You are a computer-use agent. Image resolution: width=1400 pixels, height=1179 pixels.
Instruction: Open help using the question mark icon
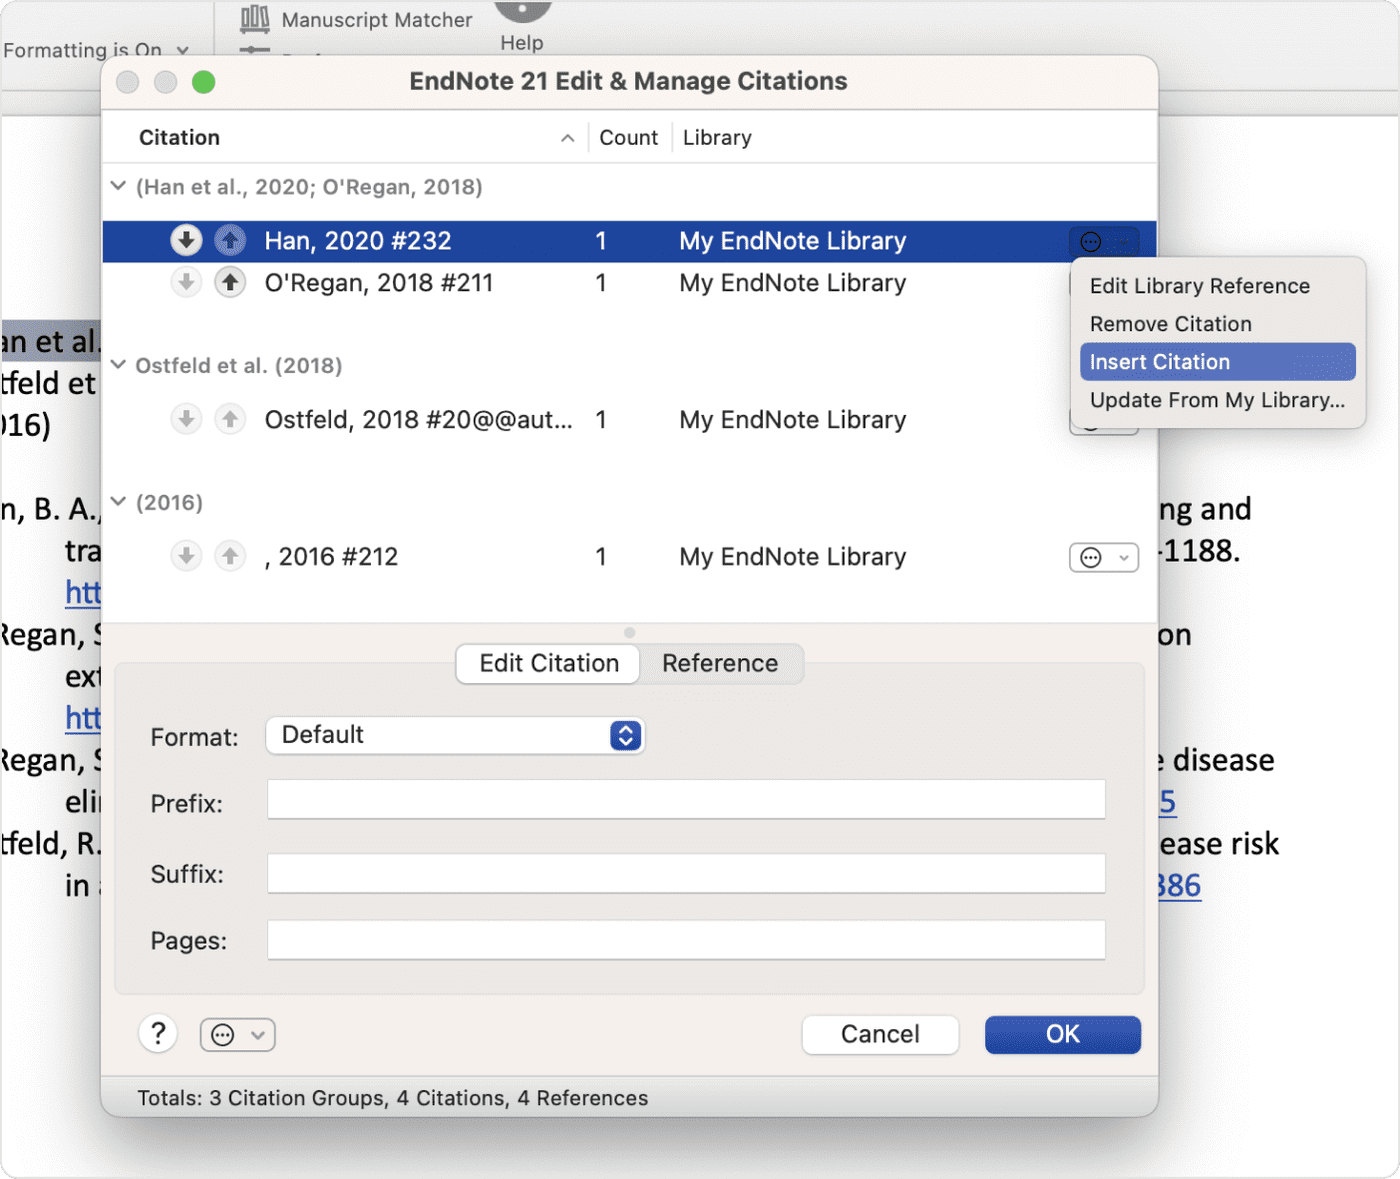[157, 1033]
